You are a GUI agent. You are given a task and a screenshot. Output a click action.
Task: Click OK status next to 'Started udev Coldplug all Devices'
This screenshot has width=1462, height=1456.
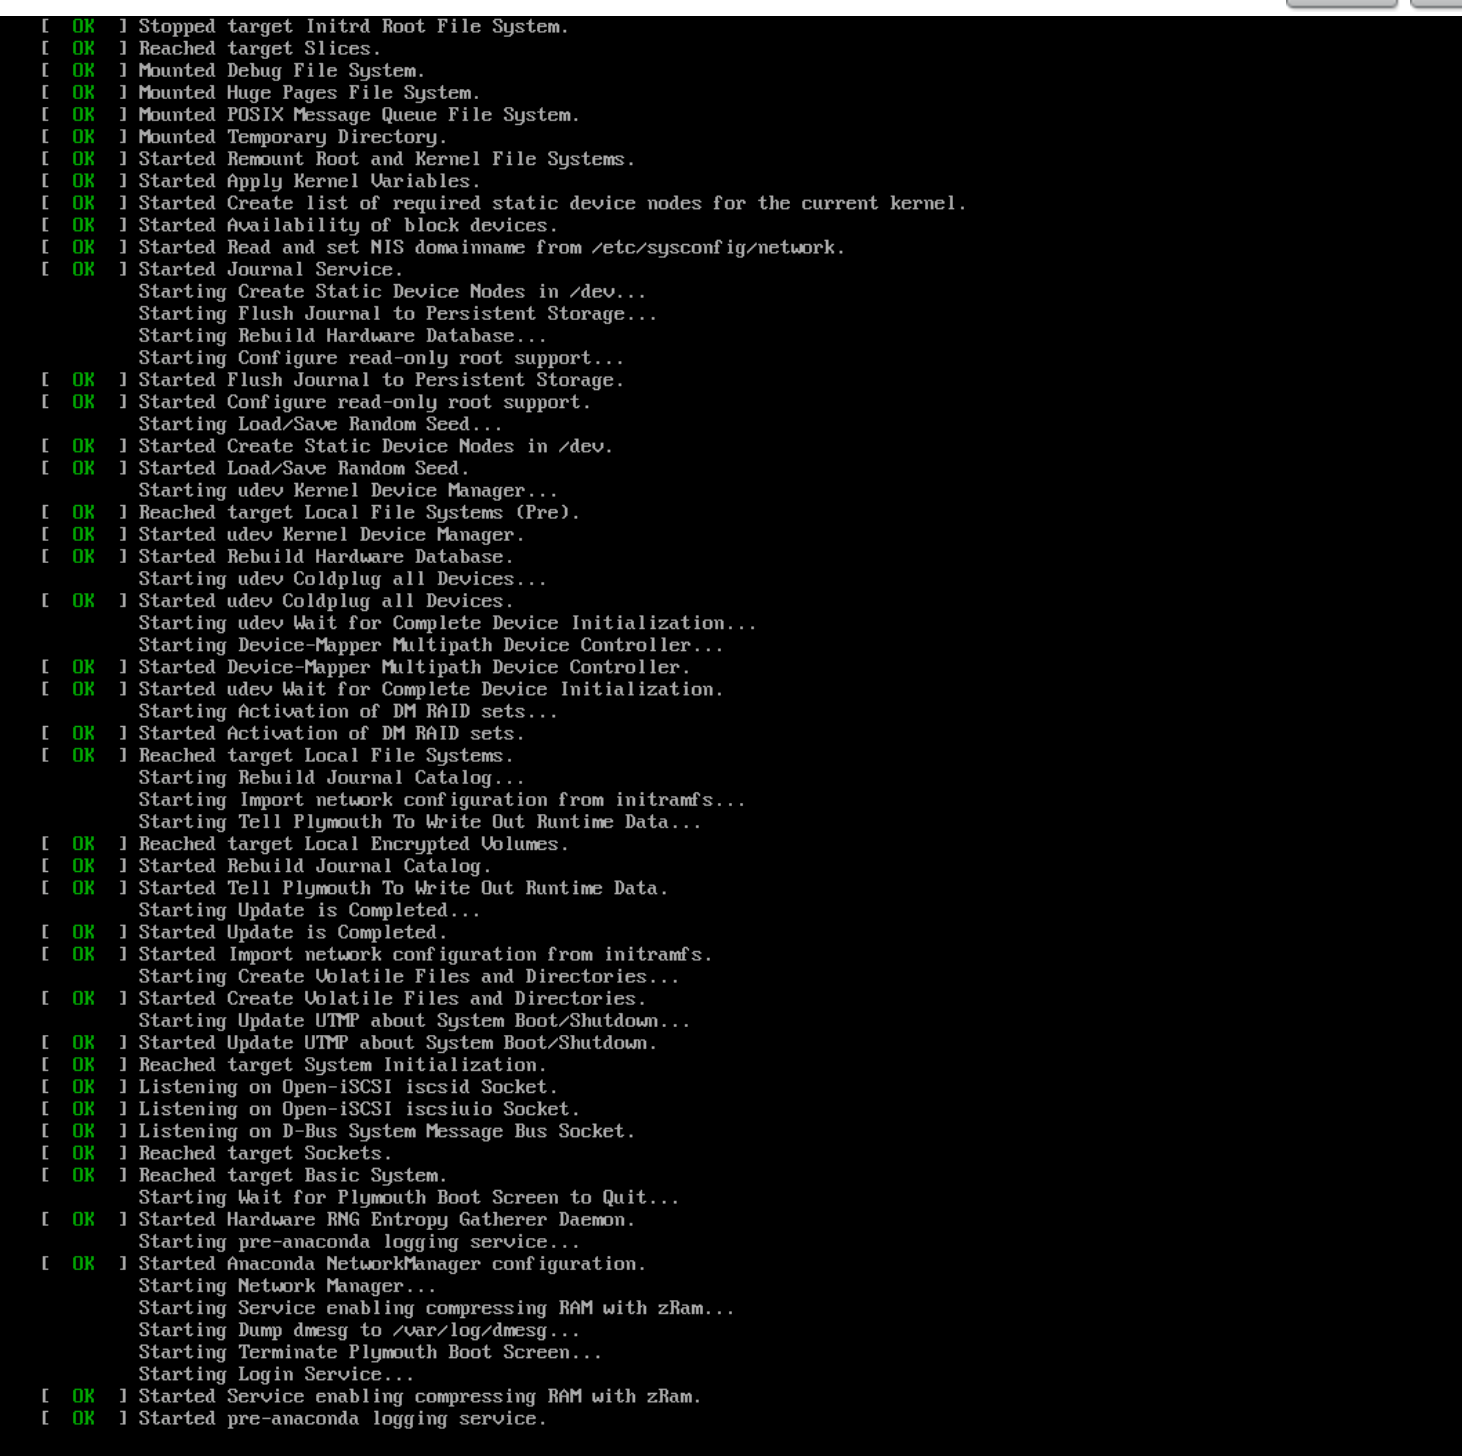[x=83, y=601]
